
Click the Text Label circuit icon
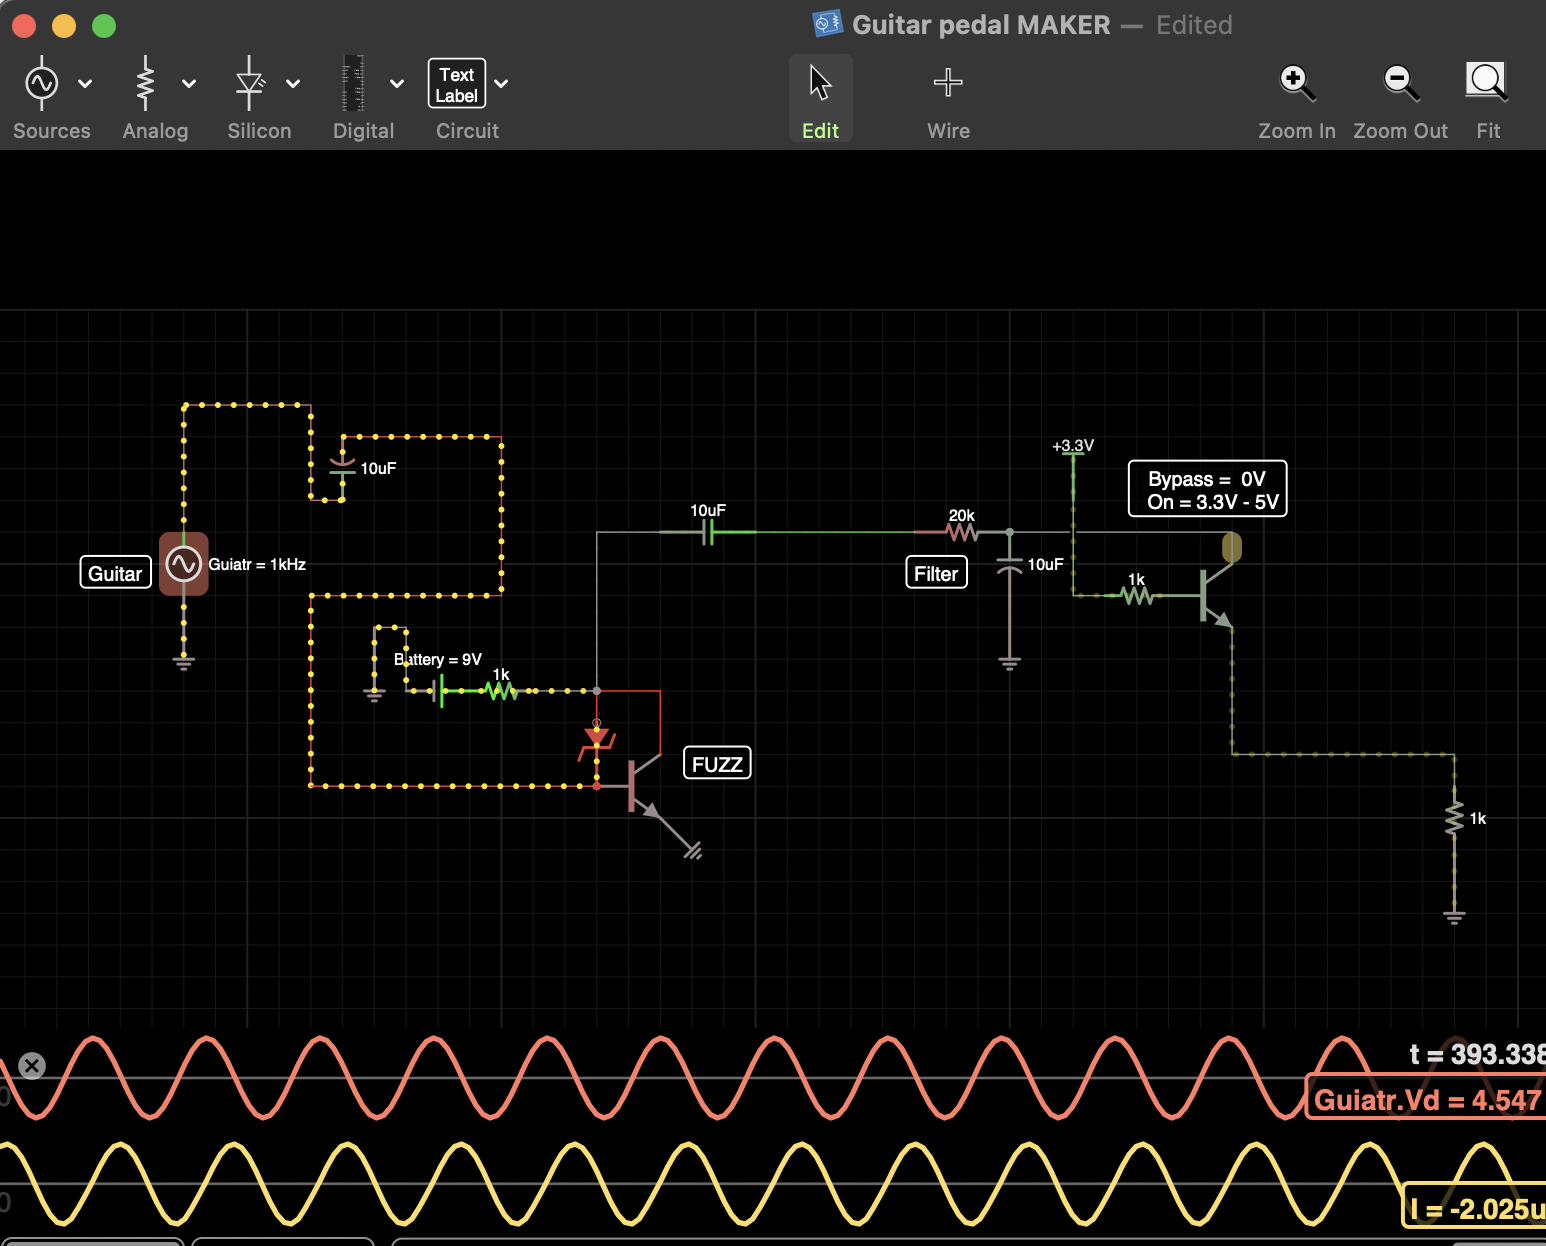click(x=457, y=84)
